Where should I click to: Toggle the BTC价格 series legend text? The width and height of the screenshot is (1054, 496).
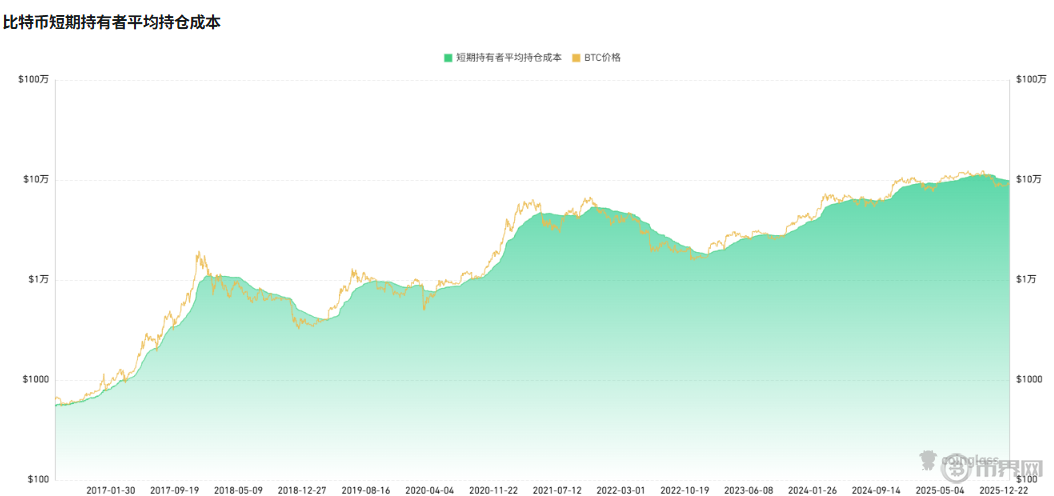point(603,58)
